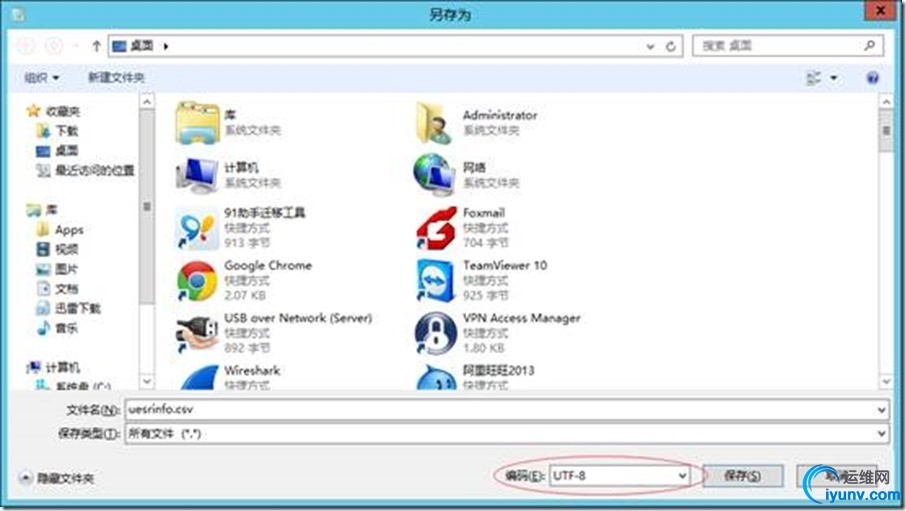Viewport: 906px width, 511px height.
Task: Go up one folder level
Action: (x=96, y=46)
